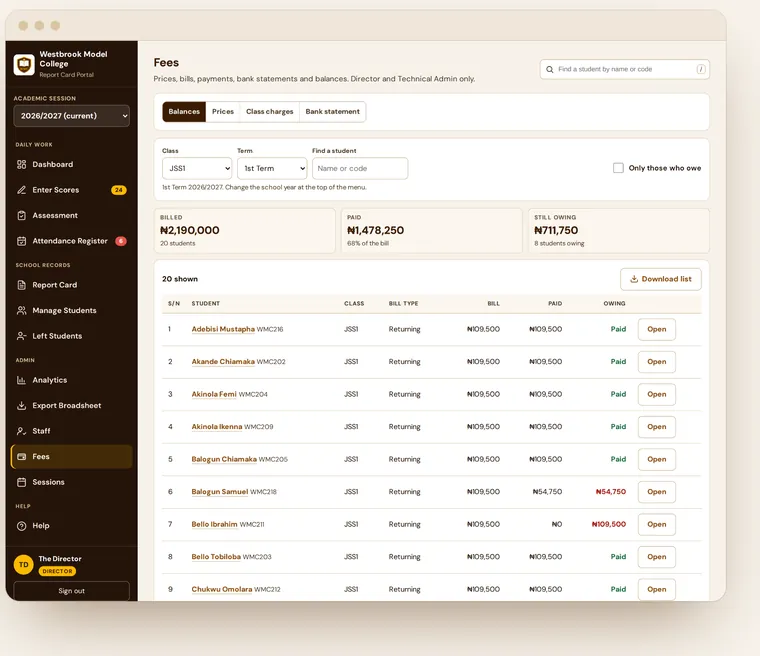760x656 pixels.
Task: Open Export Broadsheet in sidebar
Action: click(x=72, y=405)
